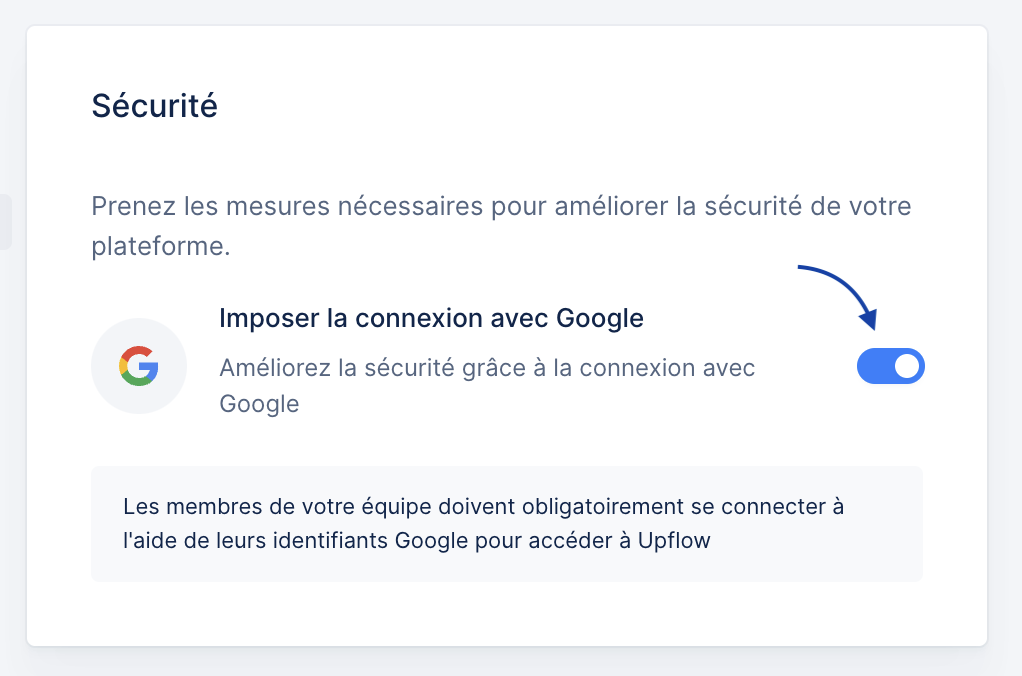1022x676 pixels.
Task: Click the multicolor Google G logo
Action: tap(139, 366)
